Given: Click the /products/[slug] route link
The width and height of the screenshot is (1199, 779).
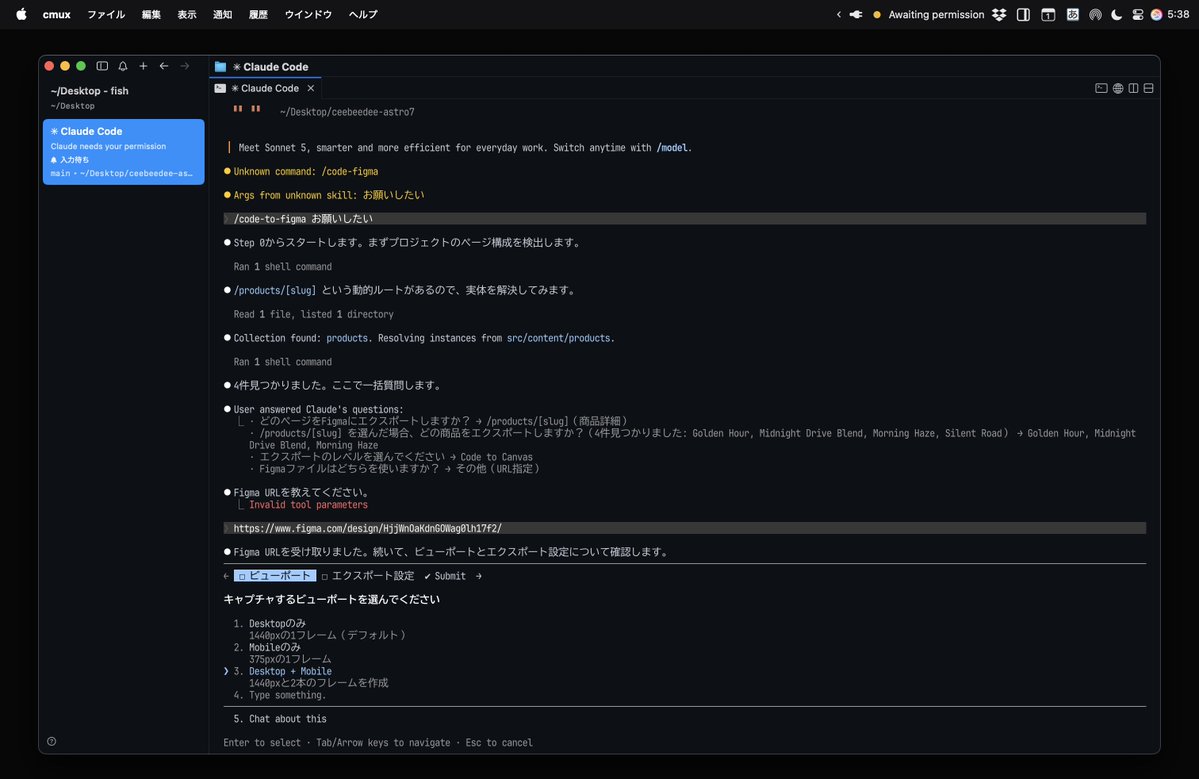Looking at the screenshot, I should 275,291.
